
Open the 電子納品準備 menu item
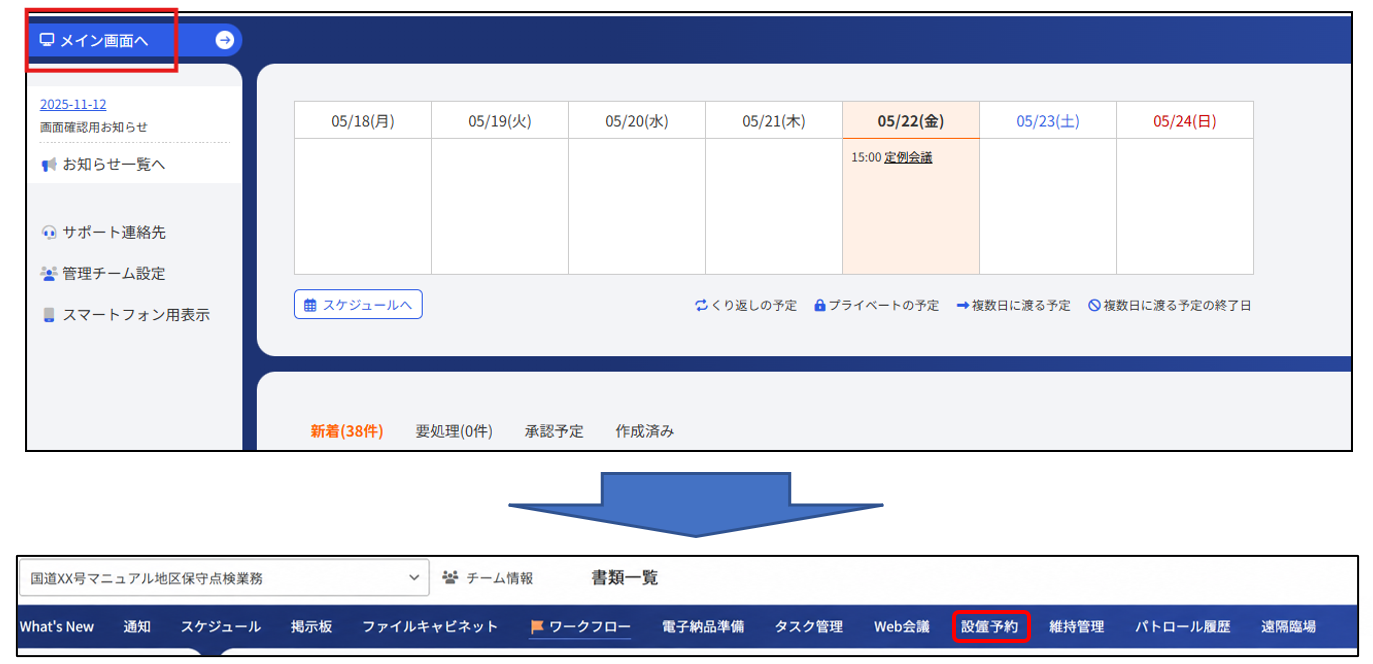pos(703,627)
